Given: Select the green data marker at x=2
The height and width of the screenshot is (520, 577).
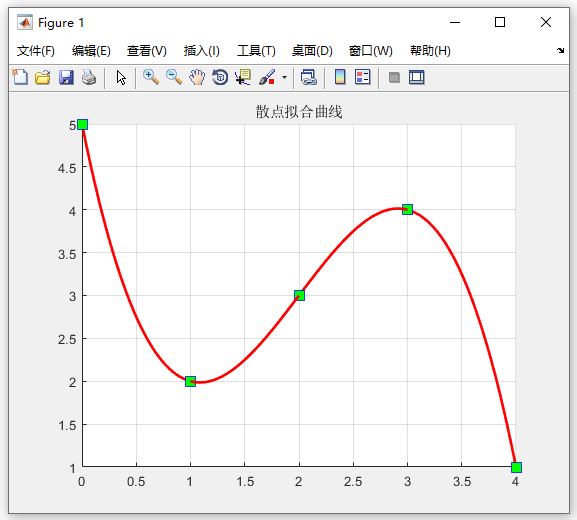Looking at the screenshot, I should click(x=300, y=295).
